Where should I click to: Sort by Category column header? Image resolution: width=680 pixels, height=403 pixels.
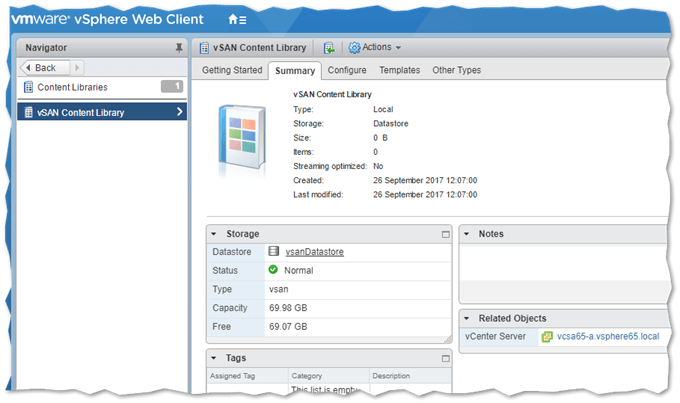(x=329, y=376)
